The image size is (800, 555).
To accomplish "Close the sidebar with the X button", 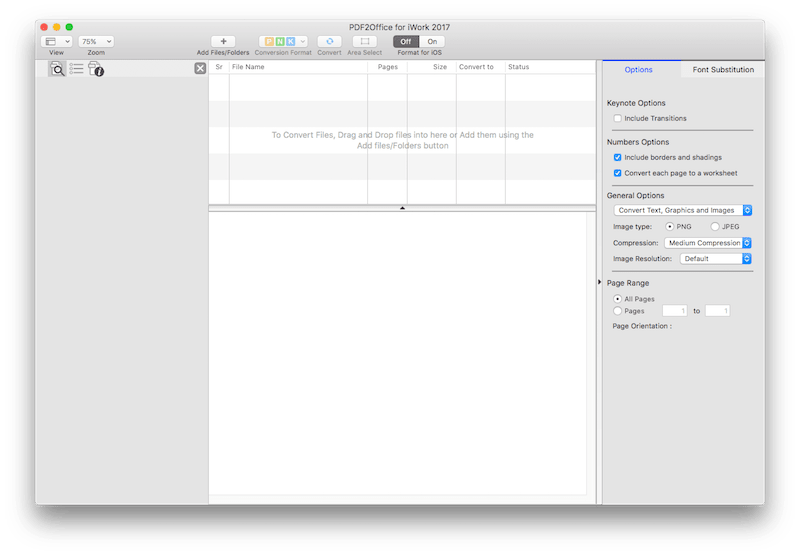I will pos(200,68).
